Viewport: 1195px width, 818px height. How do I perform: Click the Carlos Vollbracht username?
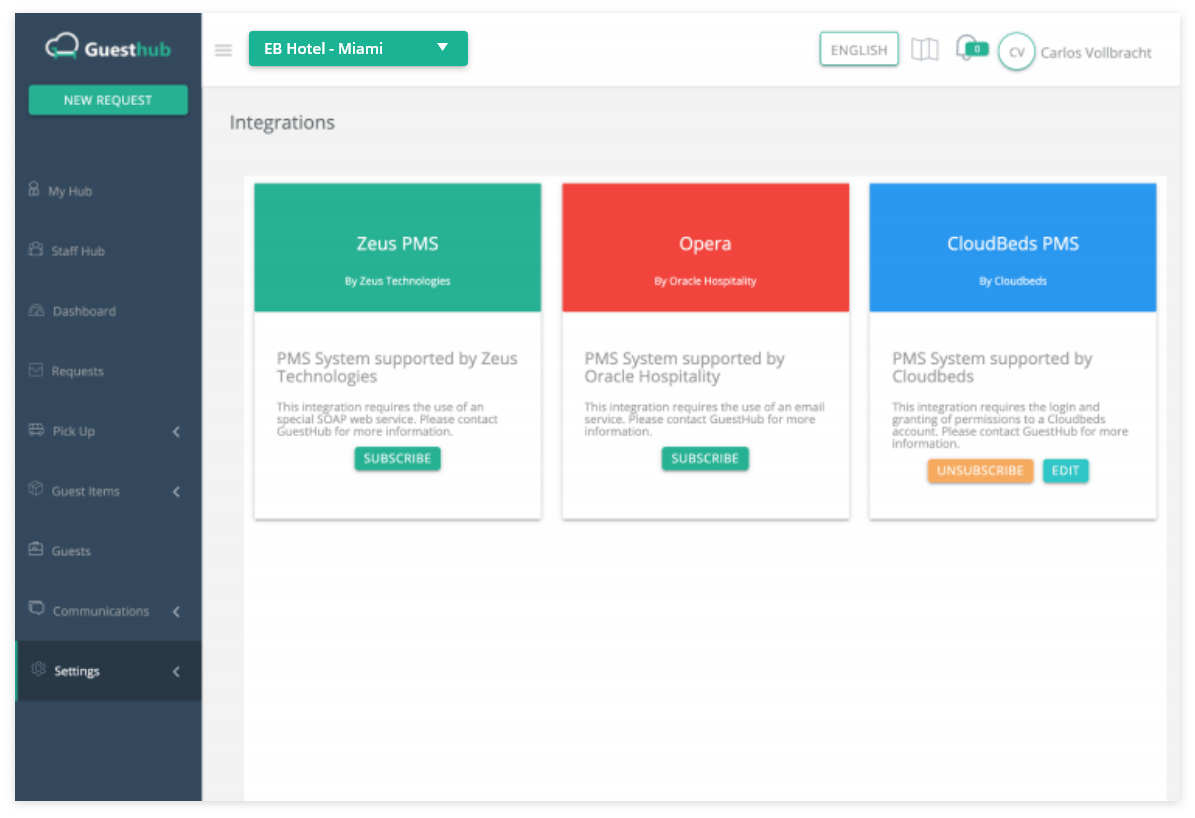1096,53
